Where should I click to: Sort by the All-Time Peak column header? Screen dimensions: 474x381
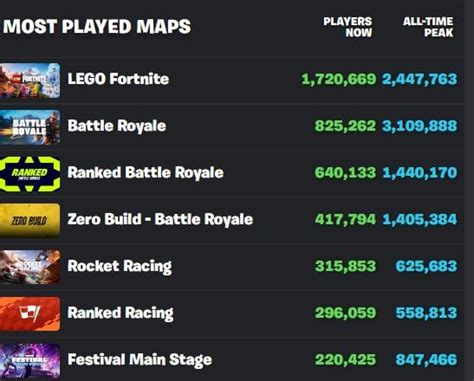pos(428,27)
